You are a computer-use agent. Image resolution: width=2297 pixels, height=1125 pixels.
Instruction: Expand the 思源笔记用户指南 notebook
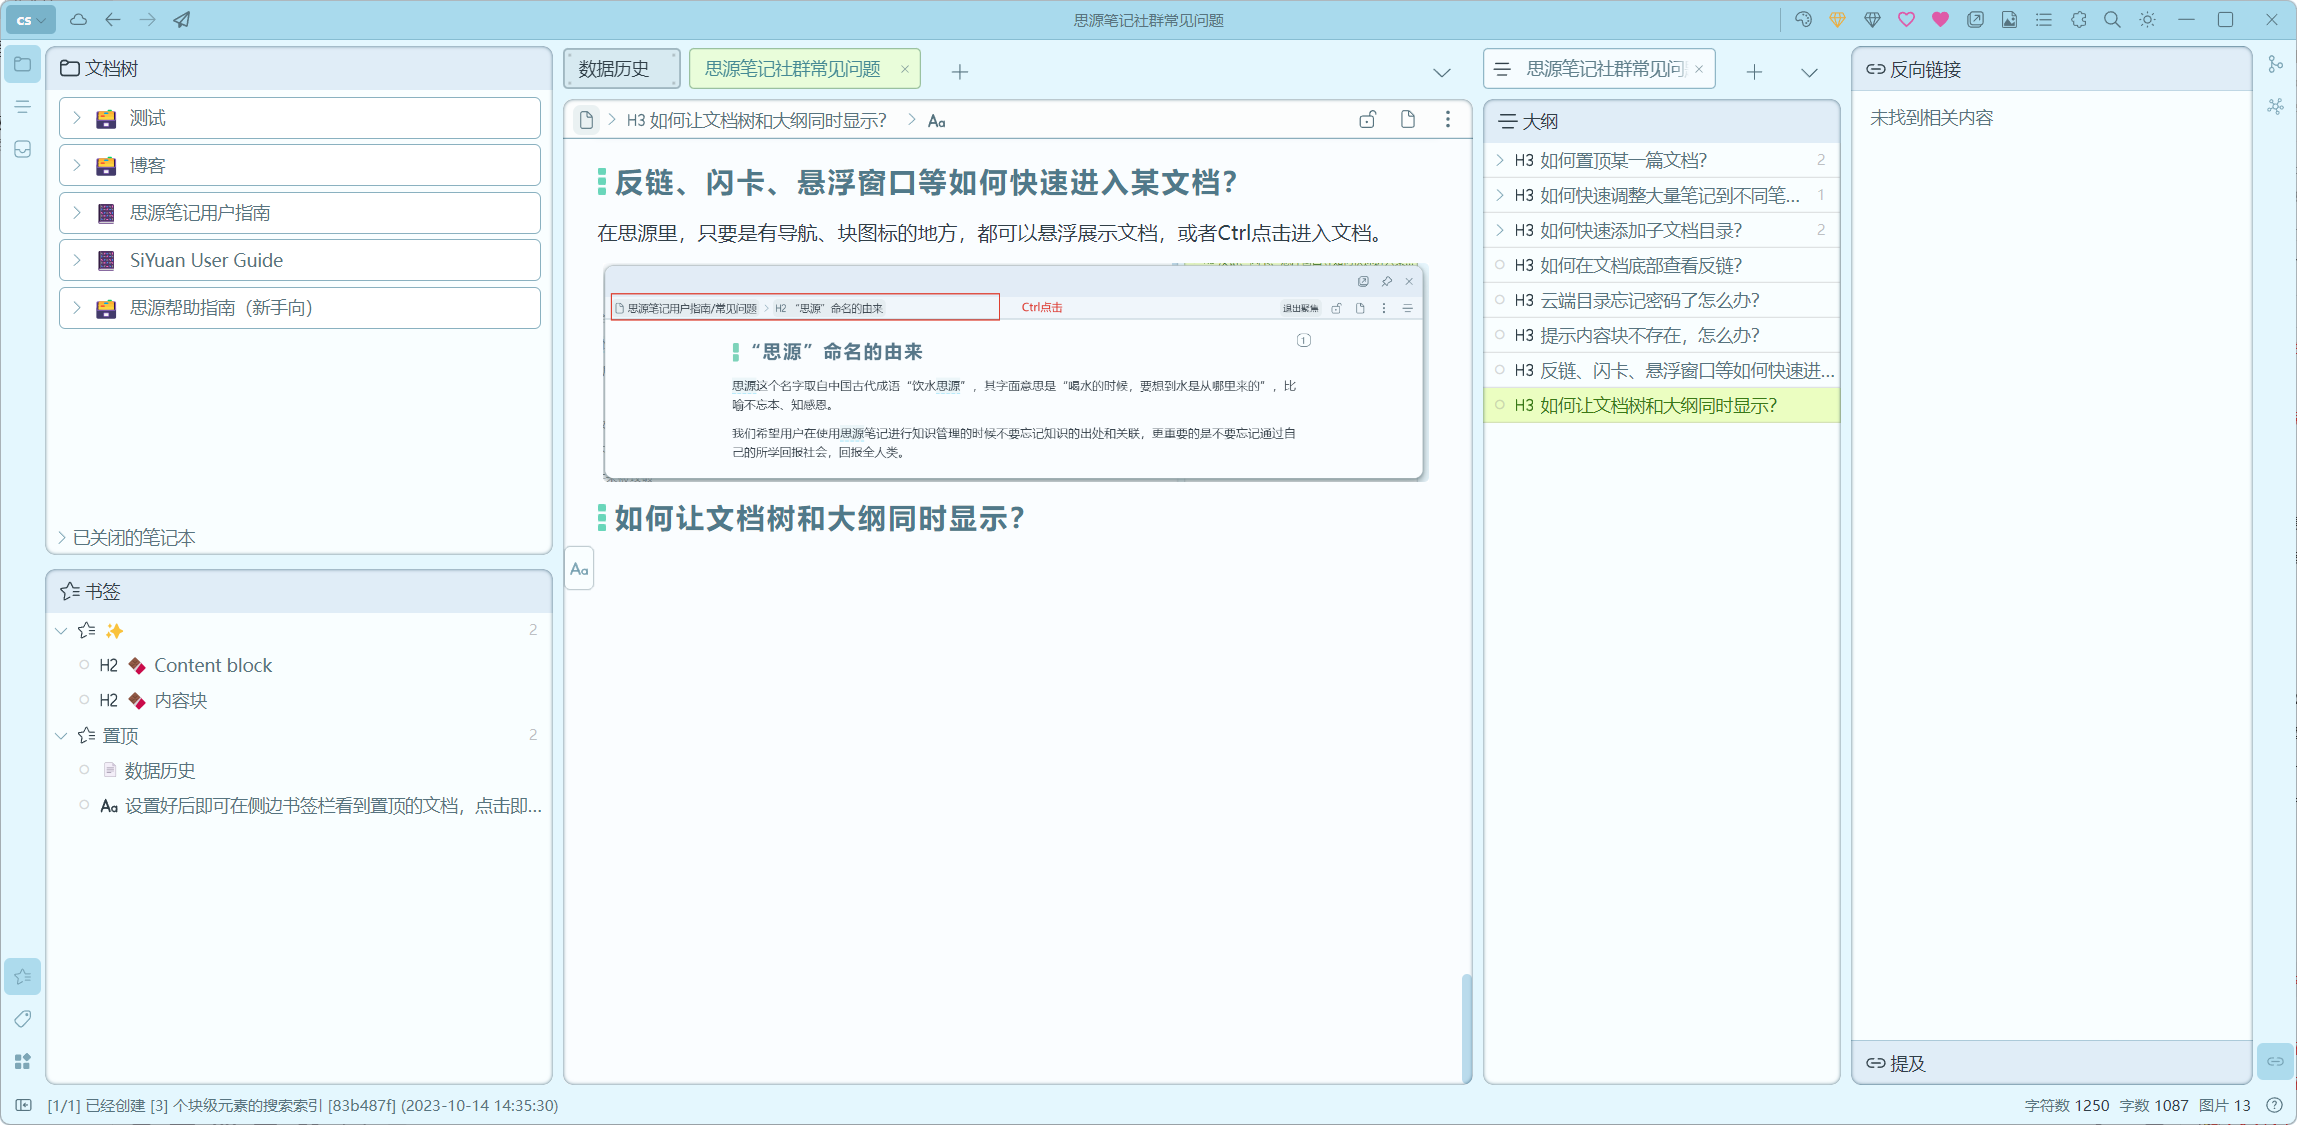tap(77, 213)
